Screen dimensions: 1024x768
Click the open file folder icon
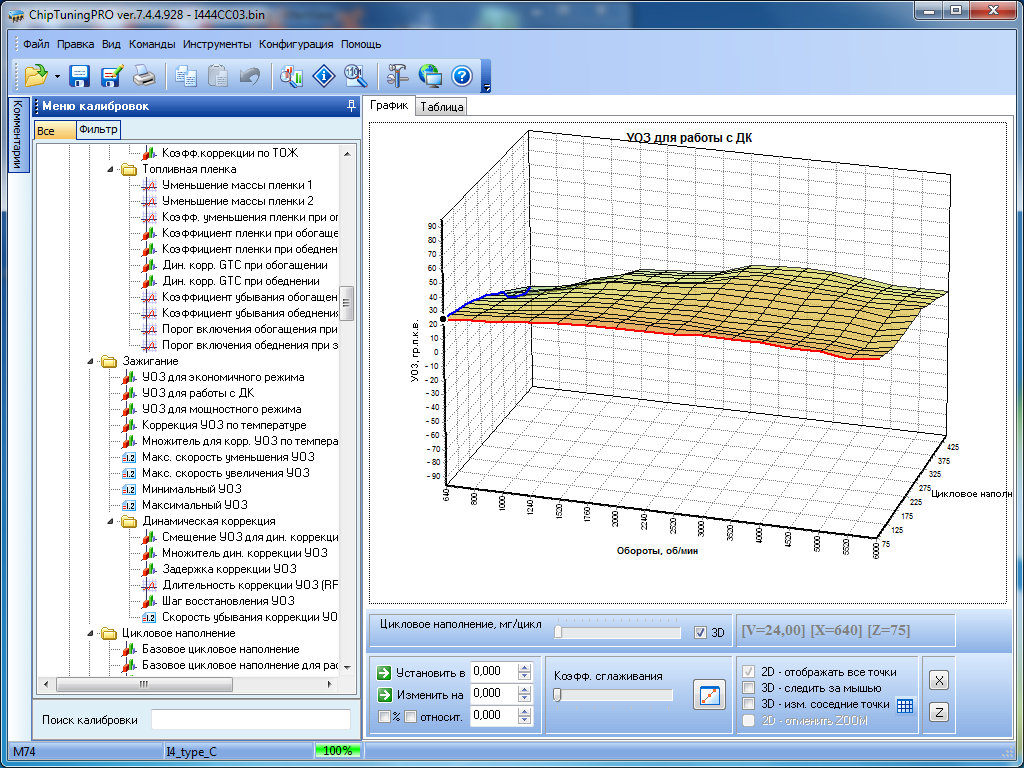pyautogui.click(x=36, y=75)
